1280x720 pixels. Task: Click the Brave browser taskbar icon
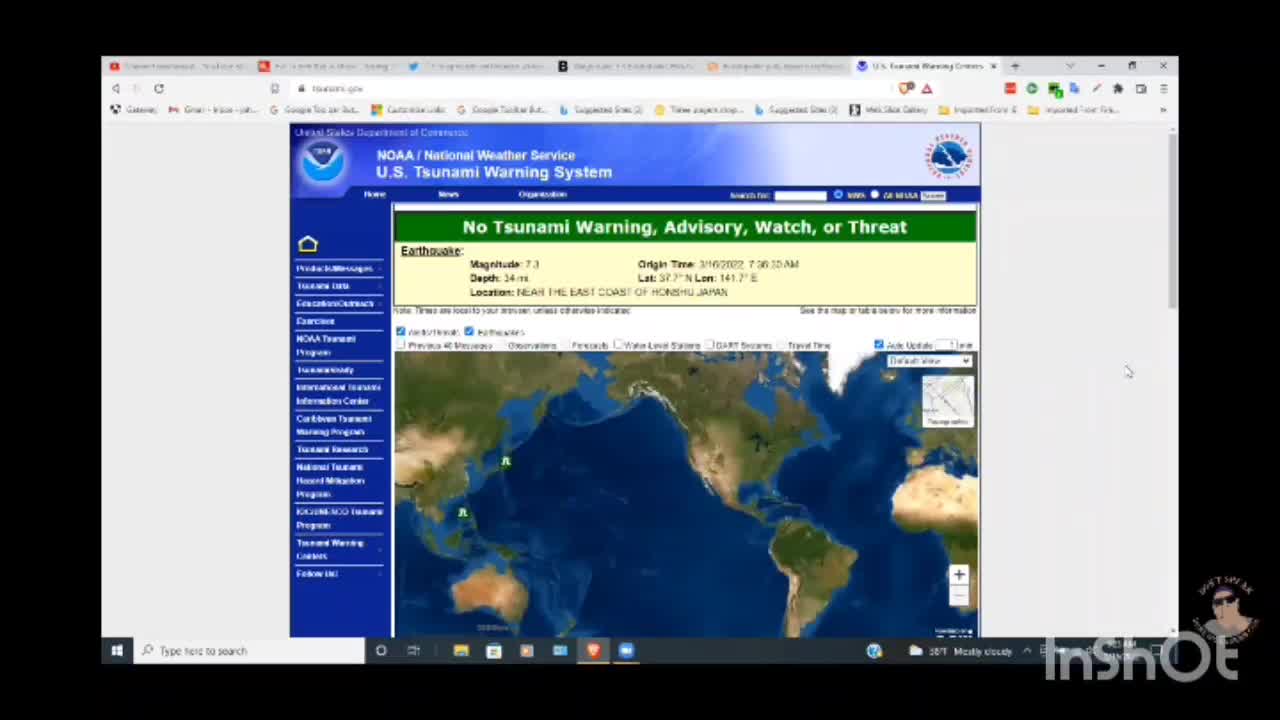click(593, 651)
